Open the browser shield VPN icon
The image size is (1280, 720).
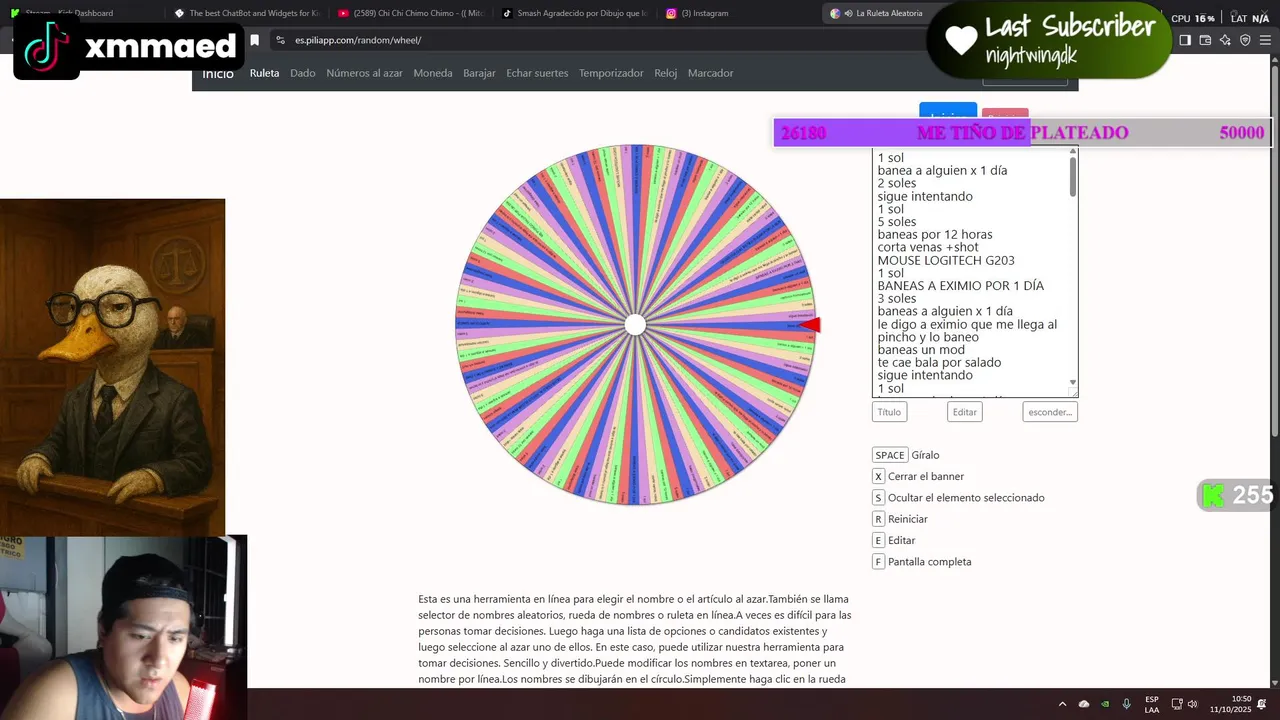(1245, 40)
